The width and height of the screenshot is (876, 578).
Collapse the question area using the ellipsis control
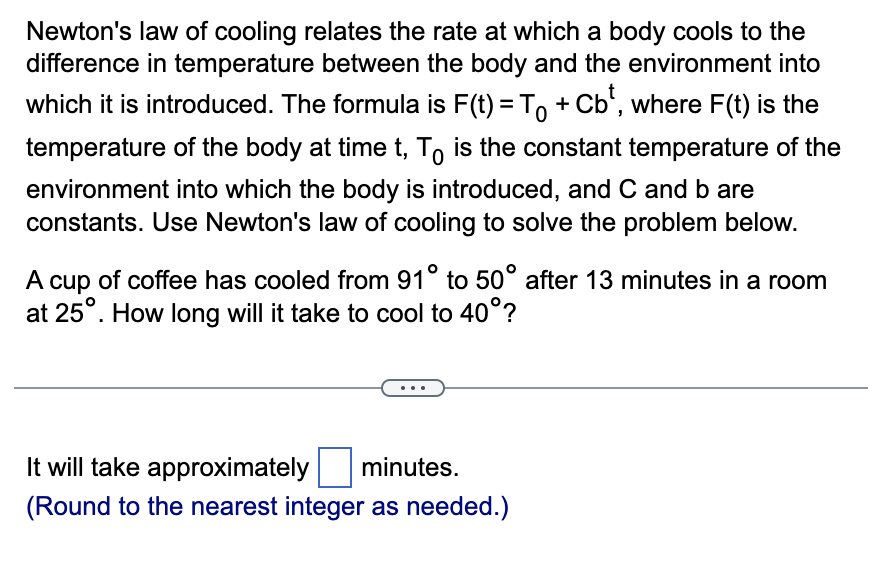[413, 388]
